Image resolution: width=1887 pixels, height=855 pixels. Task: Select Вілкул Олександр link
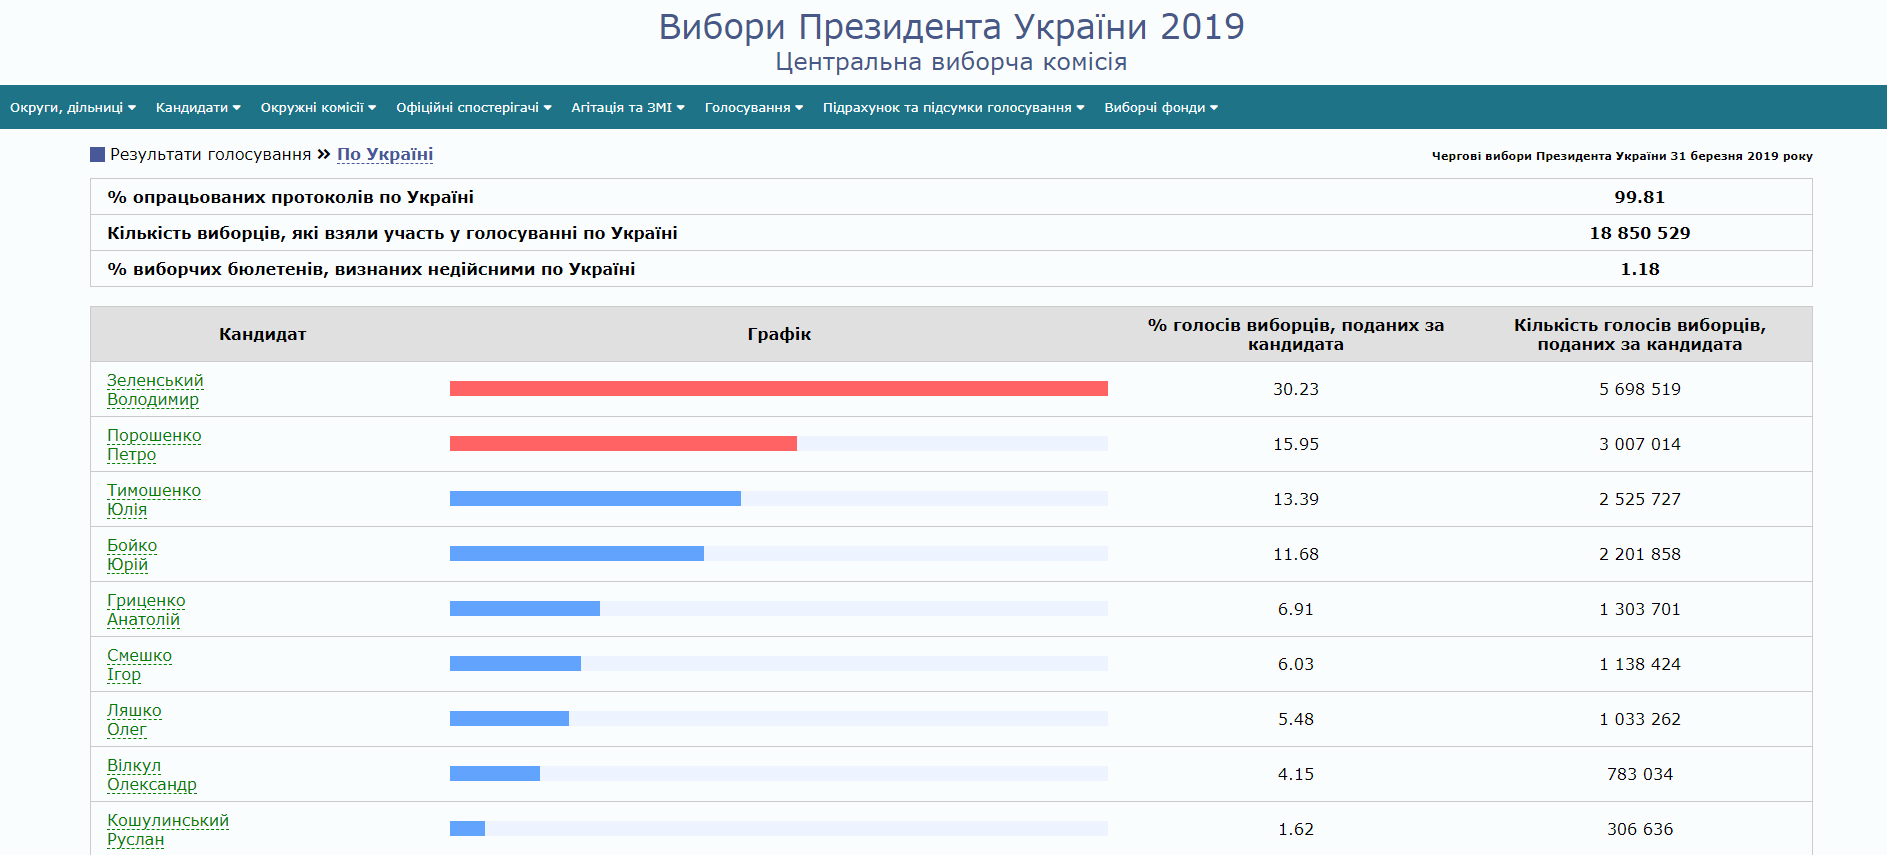click(x=151, y=775)
